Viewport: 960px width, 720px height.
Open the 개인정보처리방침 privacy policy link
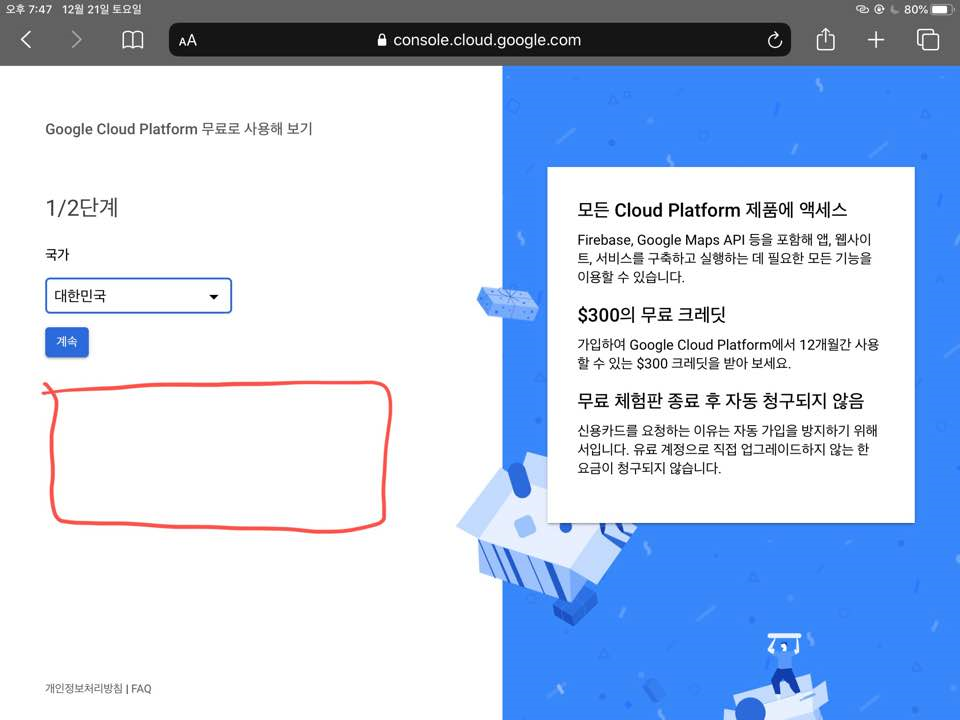pyautogui.click(x=84, y=688)
